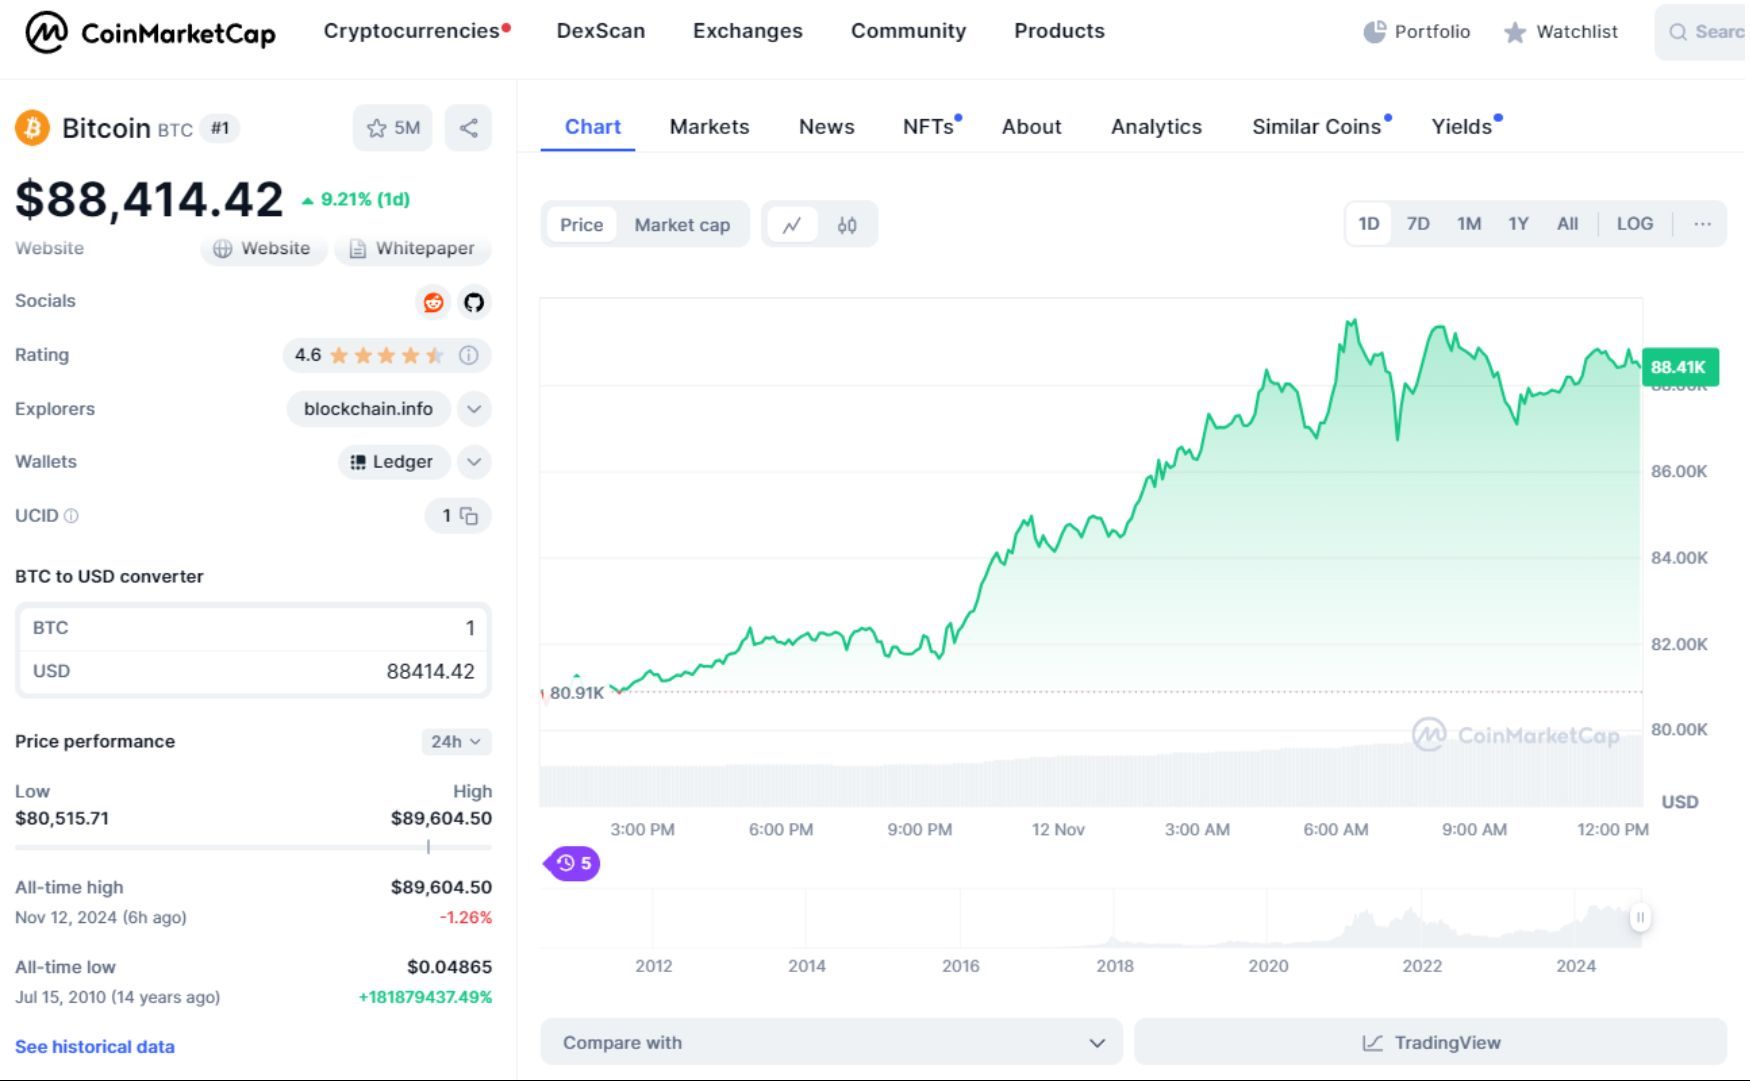This screenshot has height=1081, width=1750.
Task: Expand the Explorers dropdown
Action: (x=474, y=409)
